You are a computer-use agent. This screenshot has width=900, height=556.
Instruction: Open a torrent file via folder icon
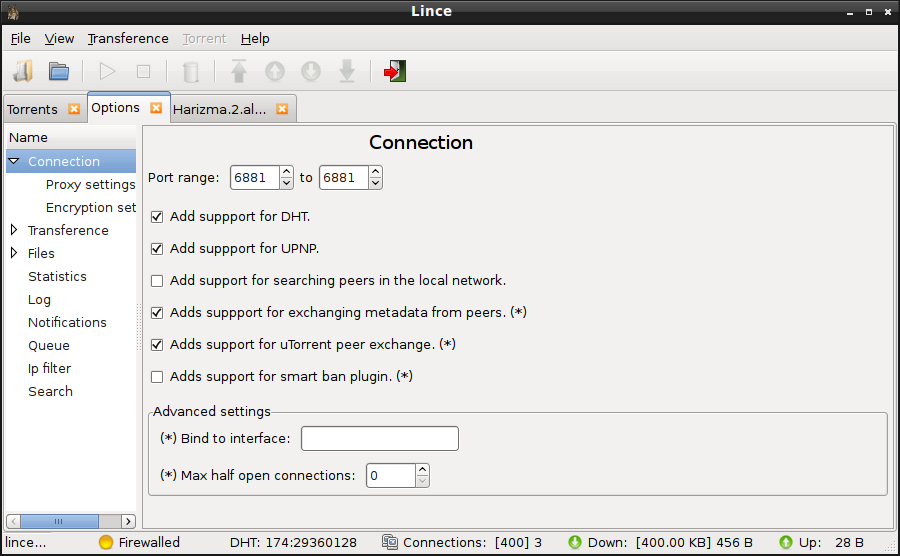59,72
